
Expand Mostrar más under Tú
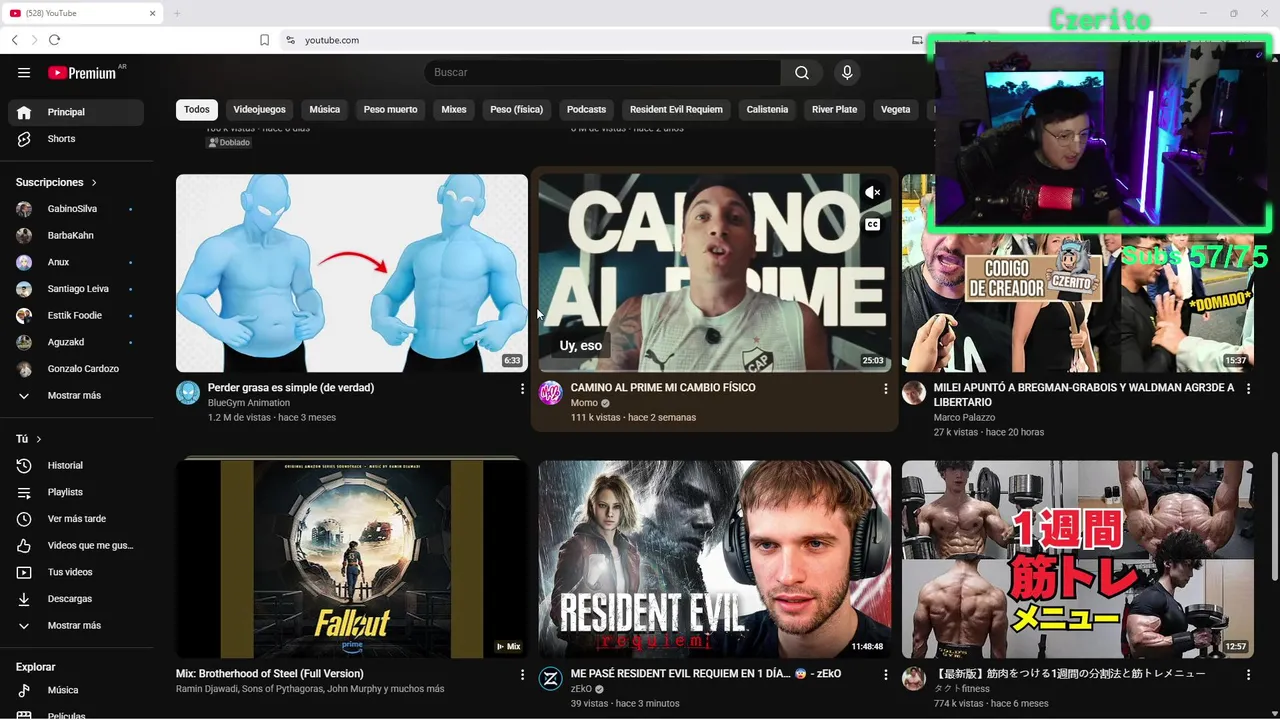tap(76, 625)
